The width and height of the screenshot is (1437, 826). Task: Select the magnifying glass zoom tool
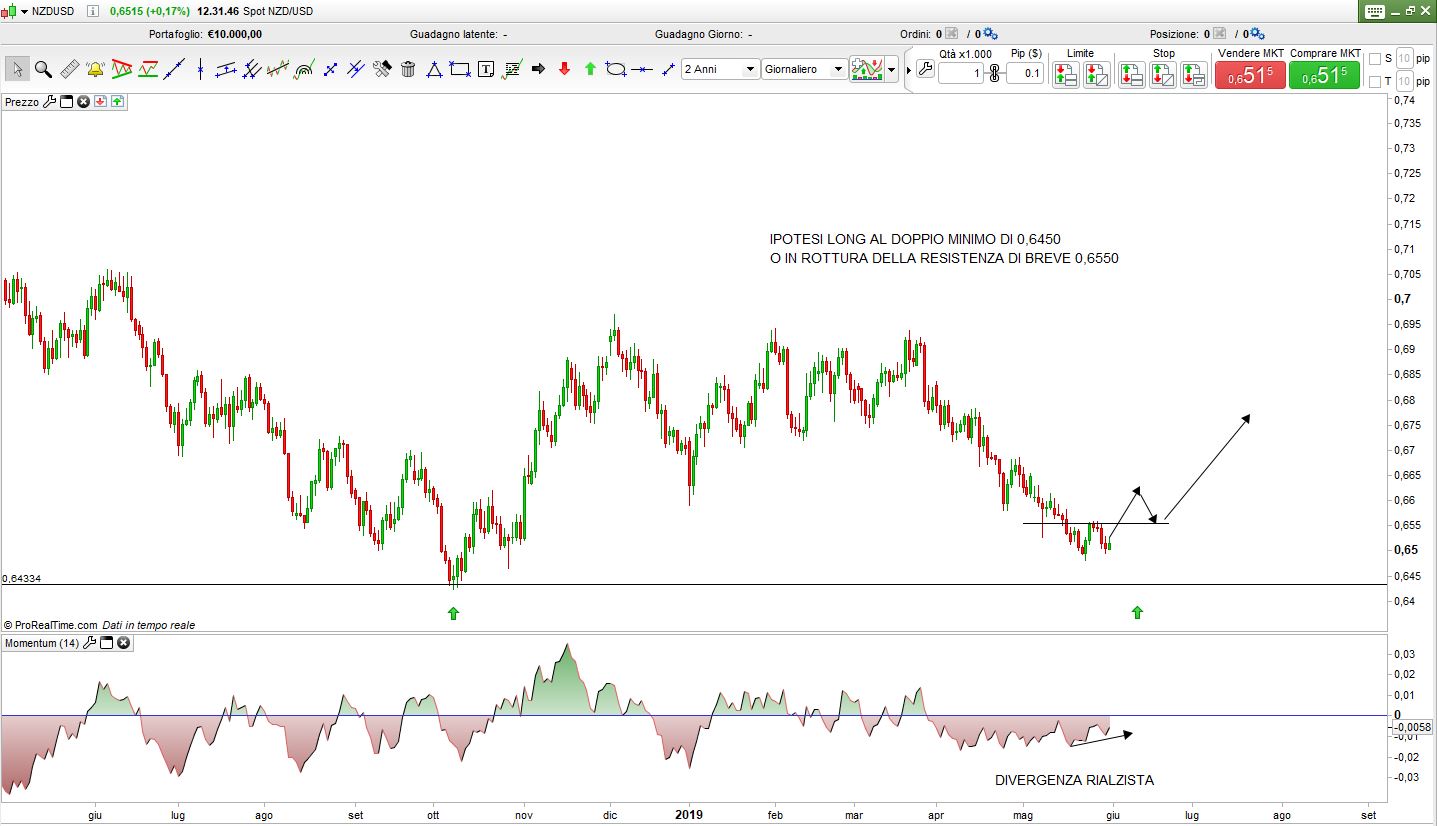43,69
